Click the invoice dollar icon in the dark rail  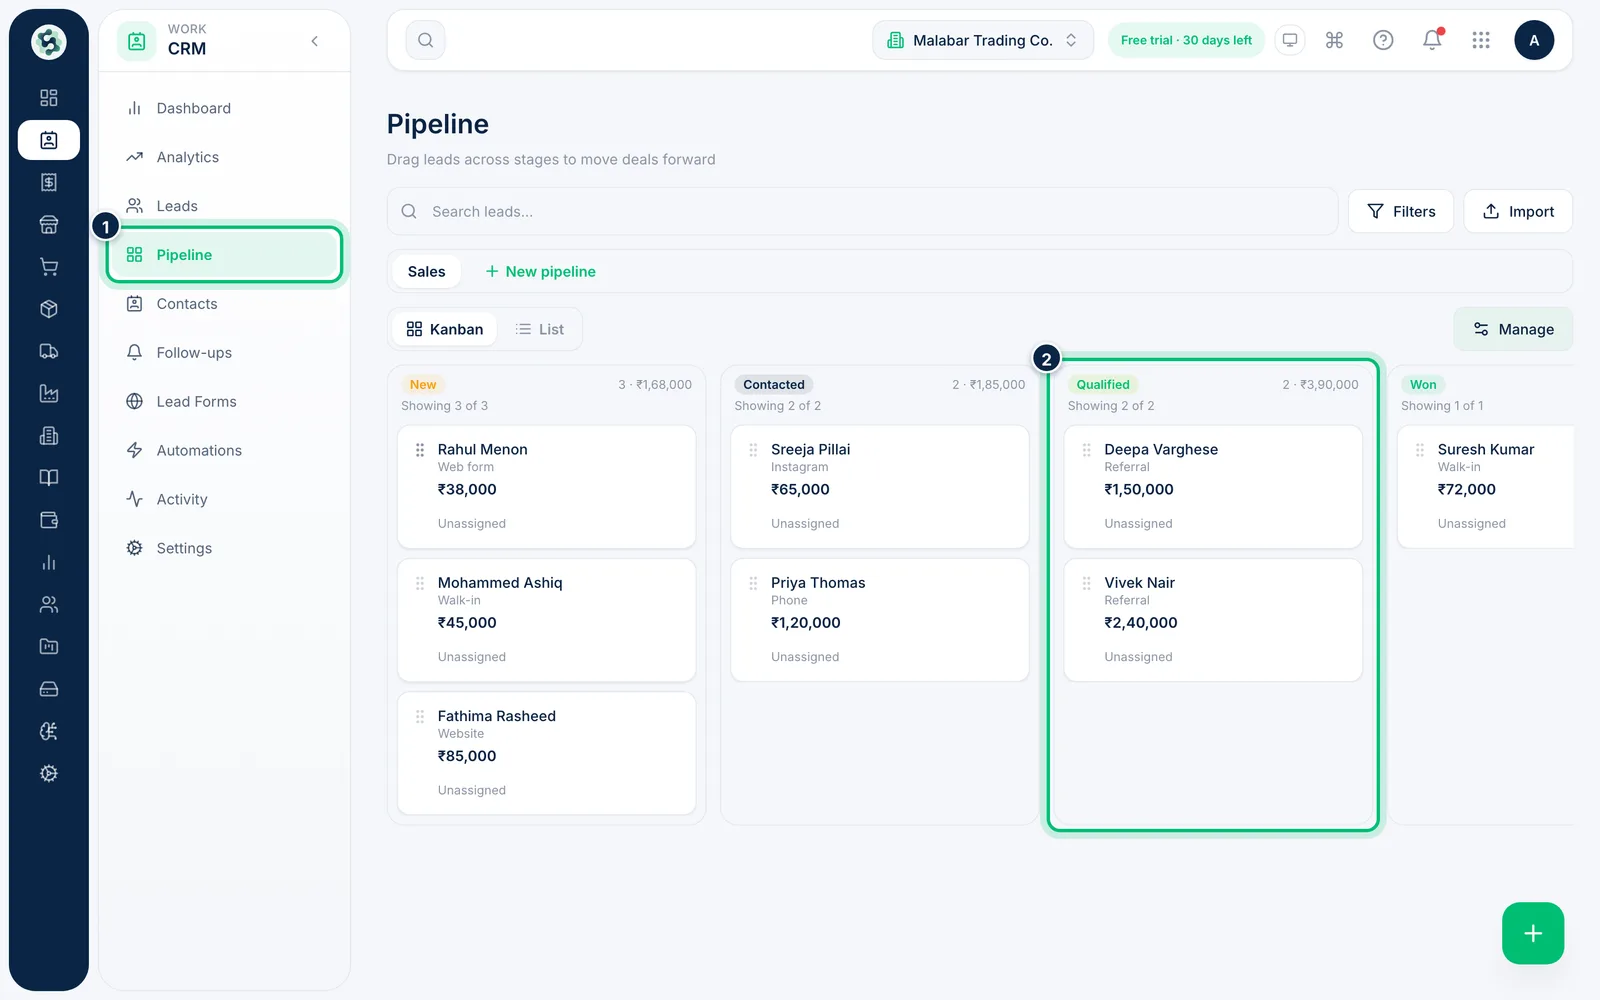[48, 182]
